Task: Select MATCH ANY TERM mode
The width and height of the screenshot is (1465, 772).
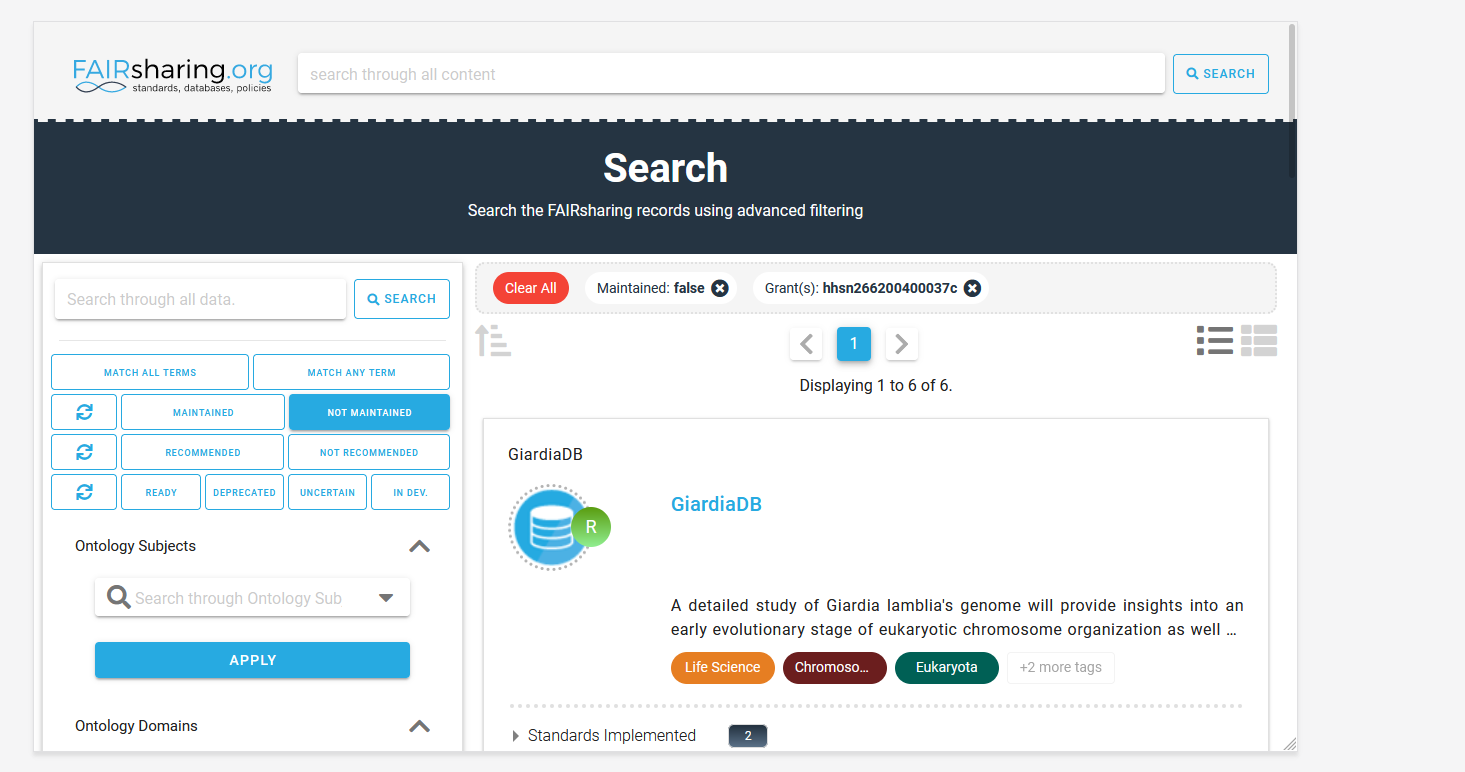Action: 351,371
